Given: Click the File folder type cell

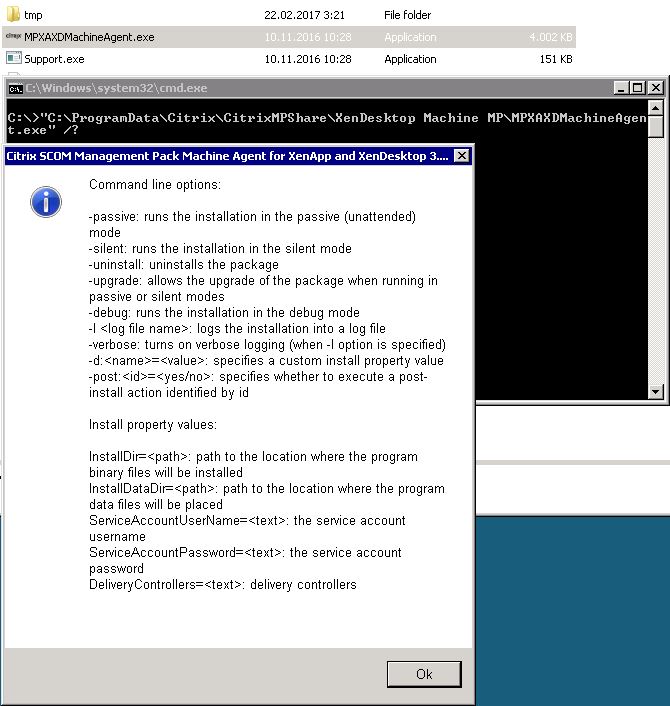Looking at the screenshot, I should pos(407,15).
